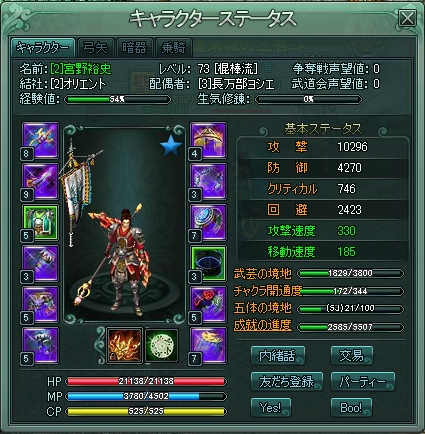Click the blue star favorite icon
This screenshot has height=434, width=425.
[x=171, y=146]
